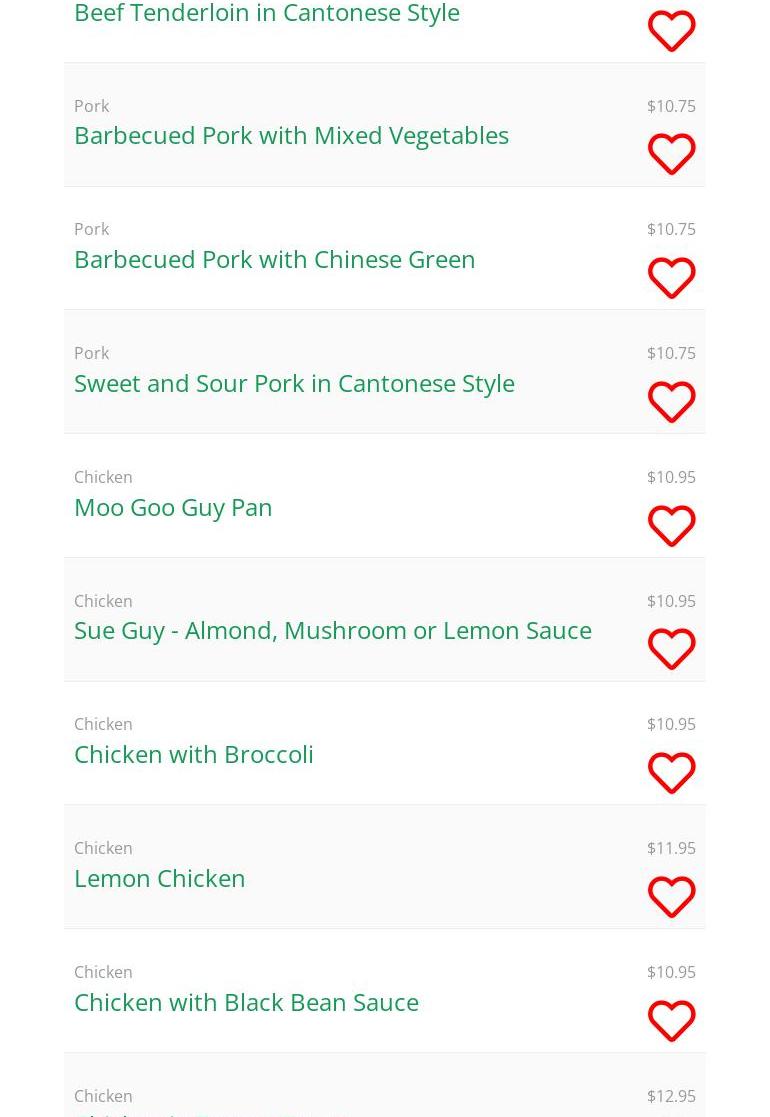Select Chicken with Black Bean Sauce title
The image size is (770, 1117).
[x=246, y=1002]
